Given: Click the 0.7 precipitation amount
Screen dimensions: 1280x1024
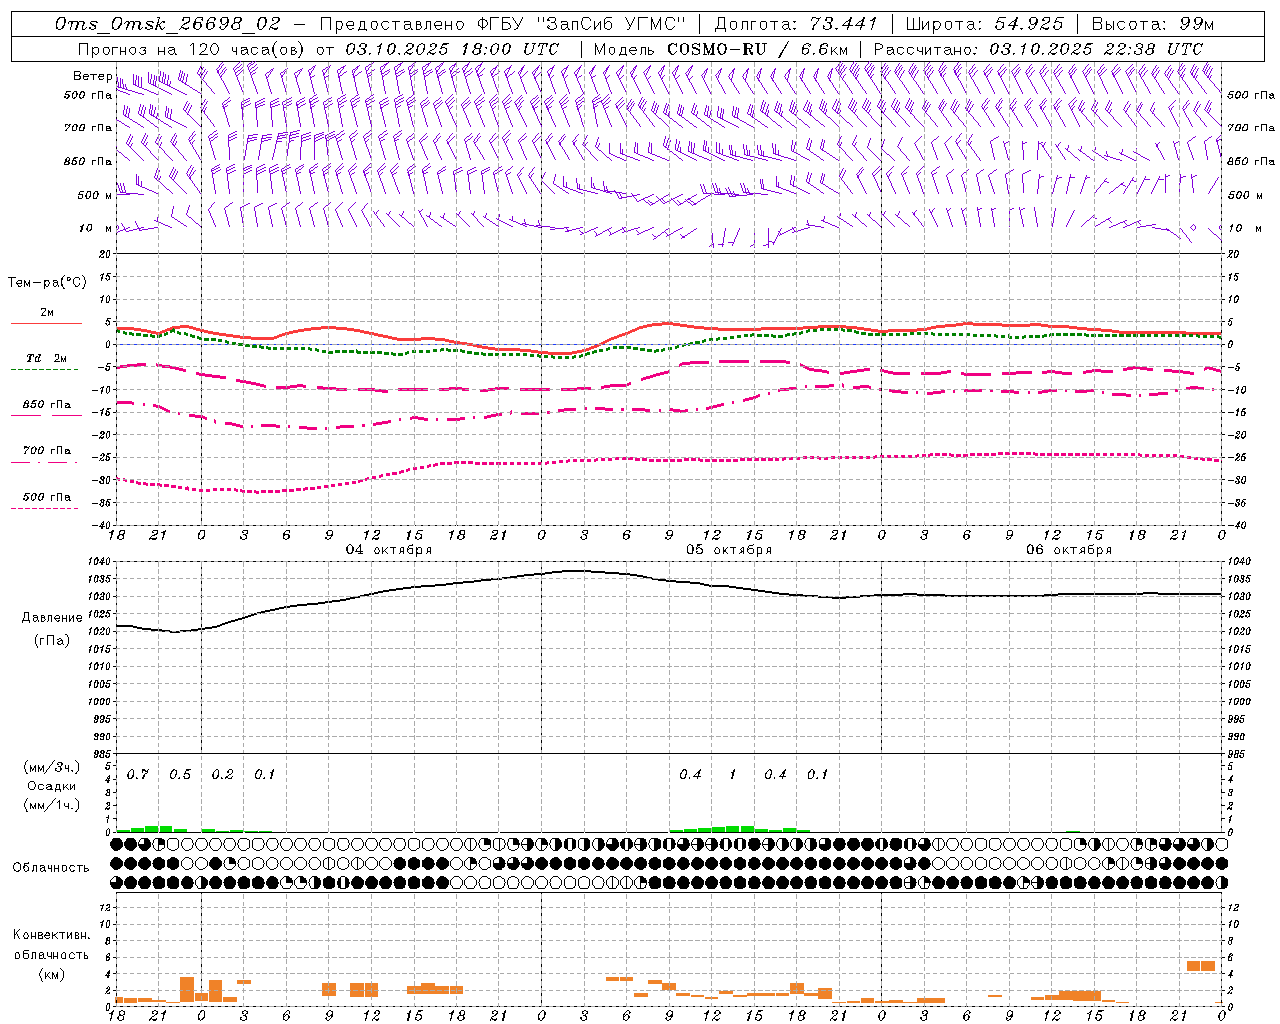Looking at the screenshot, I should pos(138,775).
